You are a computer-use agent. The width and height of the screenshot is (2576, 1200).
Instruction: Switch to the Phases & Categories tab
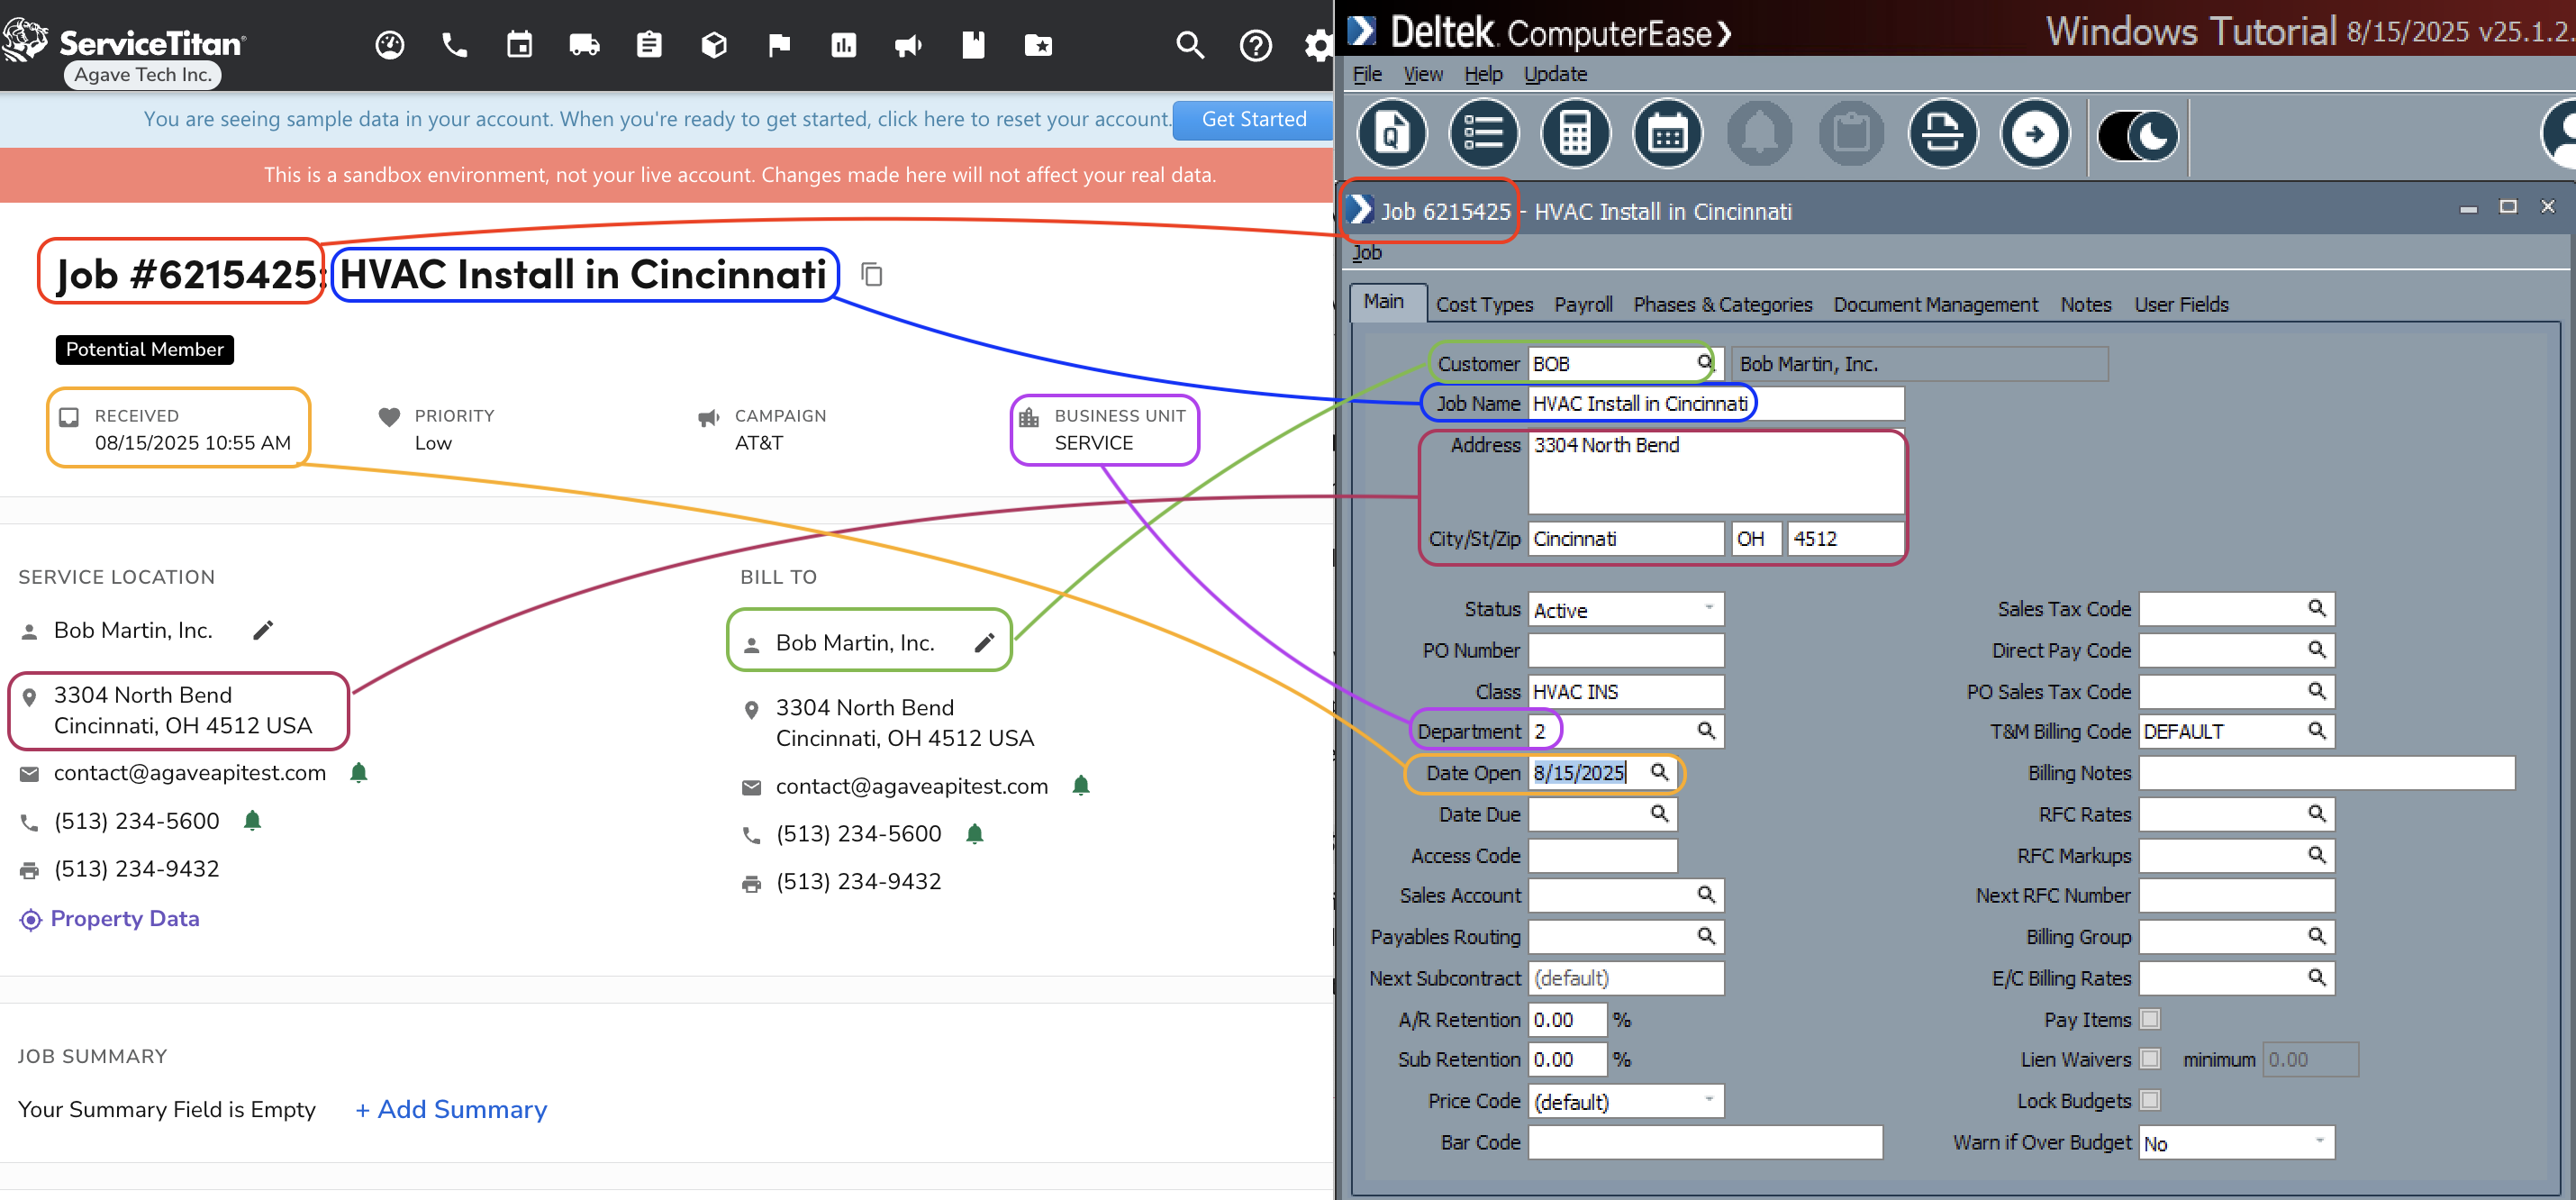coord(1722,304)
